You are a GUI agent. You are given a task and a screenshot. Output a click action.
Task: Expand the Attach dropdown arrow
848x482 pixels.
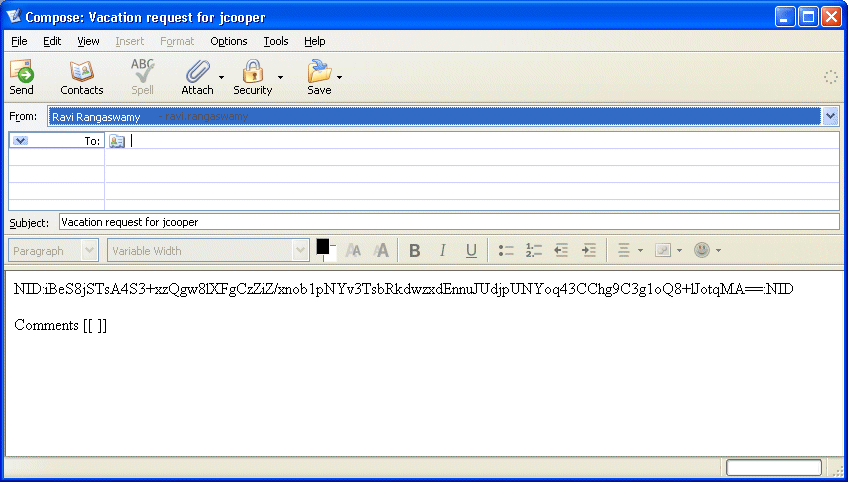click(x=221, y=77)
